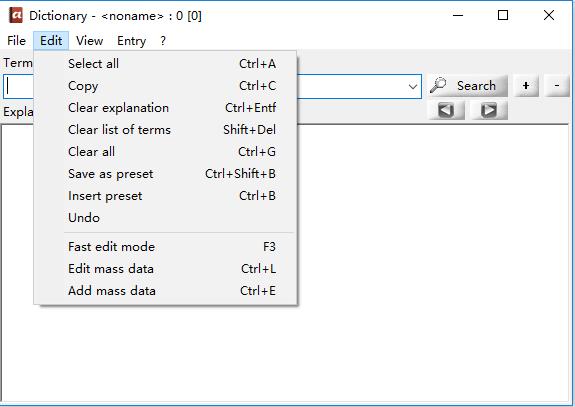Image resolution: width=575 pixels, height=407 pixels.
Task: Click the Dictionary app icon in title bar
Action: coord(15,15)
